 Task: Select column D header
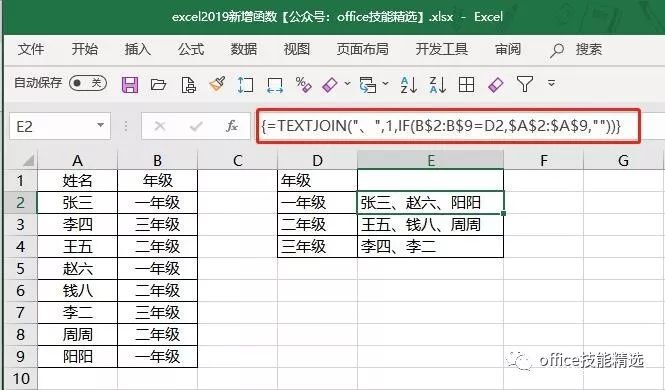pos(317,161)
